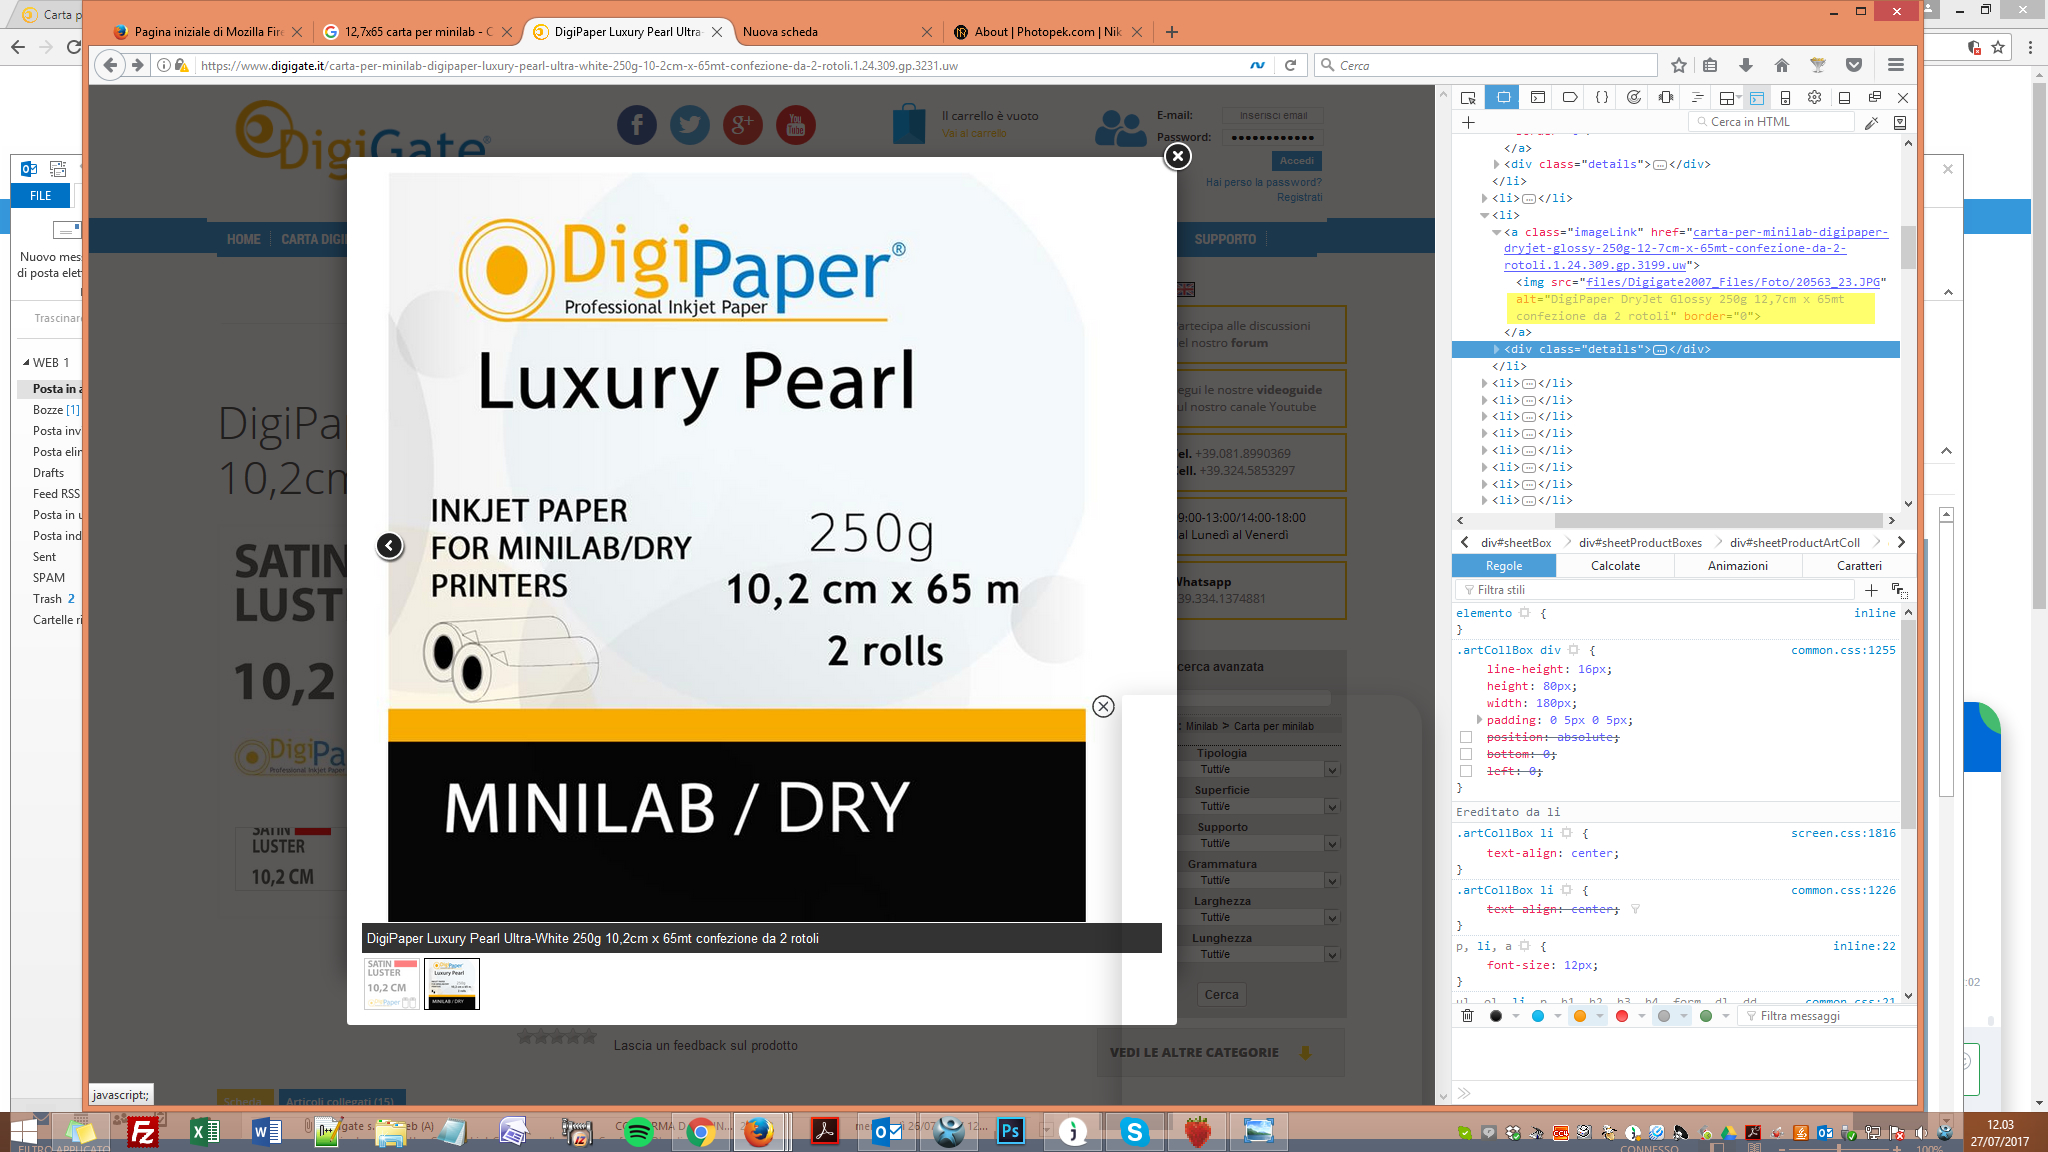The height and width of the screenshot is (1152, 2048).
Task: Click the Cerca in HTML search field
Action: [1771, 122]
